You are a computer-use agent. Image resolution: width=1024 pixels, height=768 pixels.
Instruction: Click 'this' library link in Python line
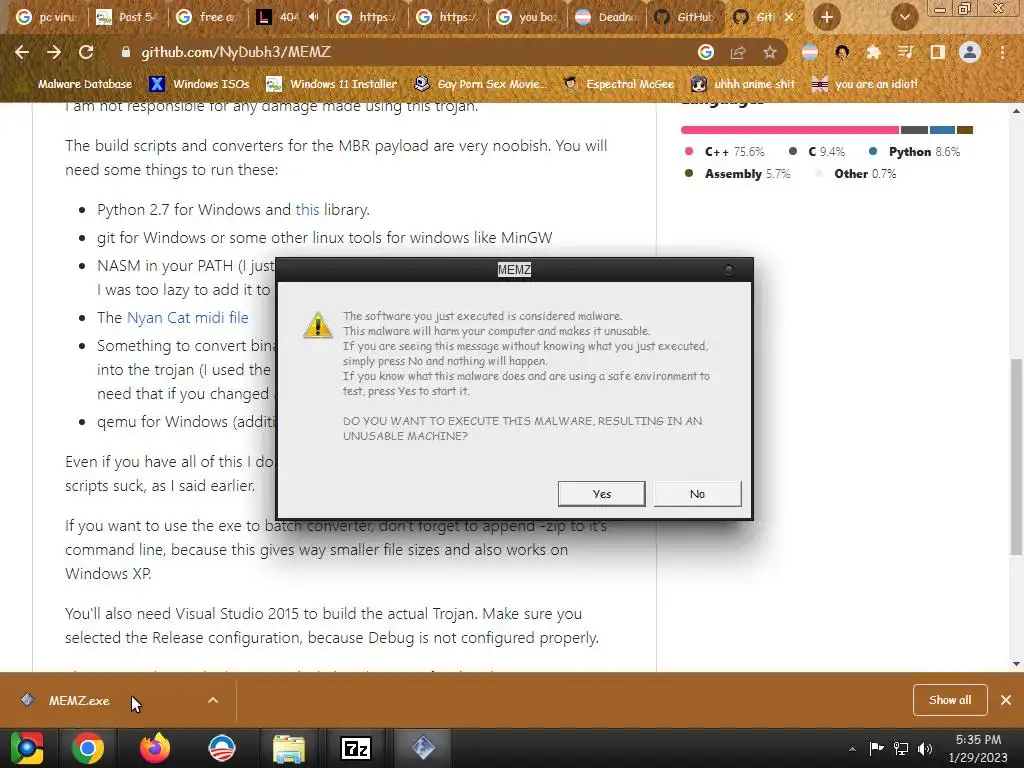pyautogui.click(x=307, y=210)
